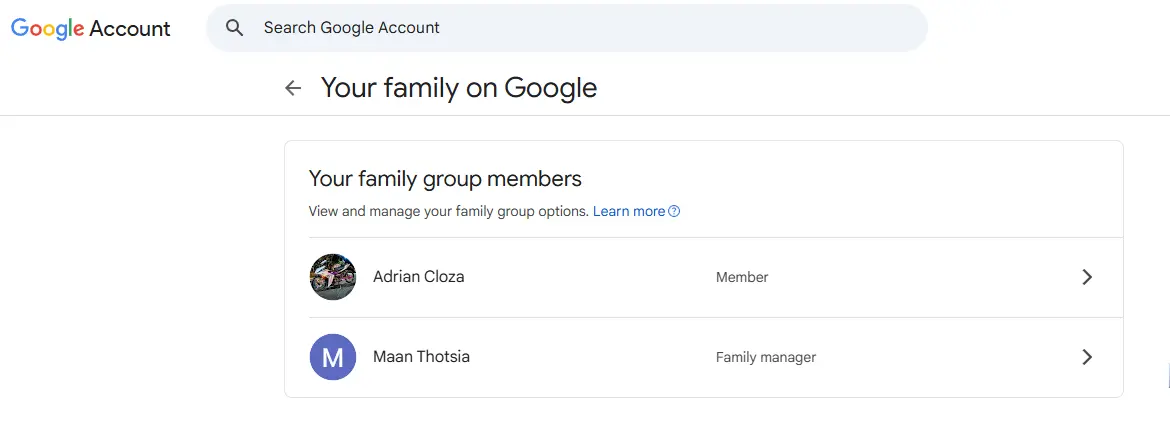
Task: Go back with the left arrow
Action: coord(293,88)
